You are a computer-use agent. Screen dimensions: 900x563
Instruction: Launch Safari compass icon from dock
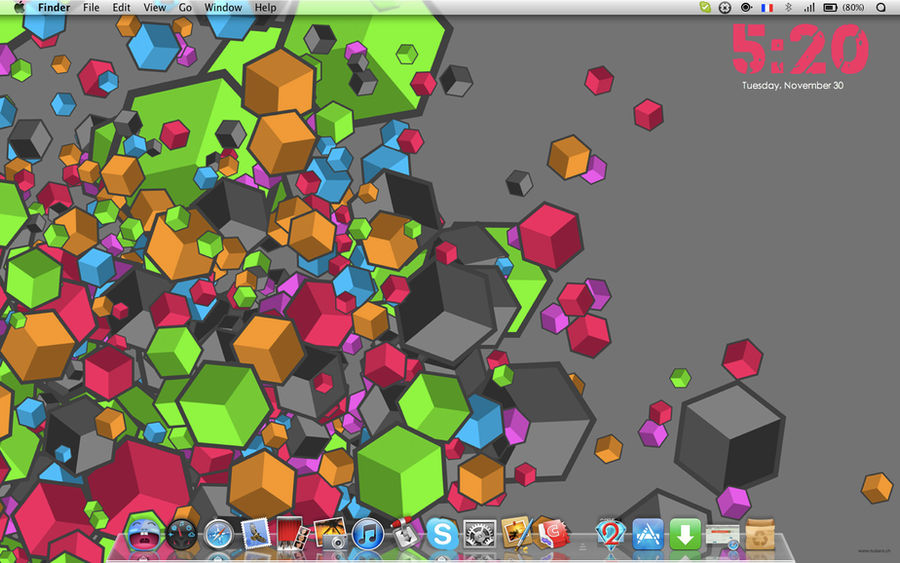pos(219,535)
